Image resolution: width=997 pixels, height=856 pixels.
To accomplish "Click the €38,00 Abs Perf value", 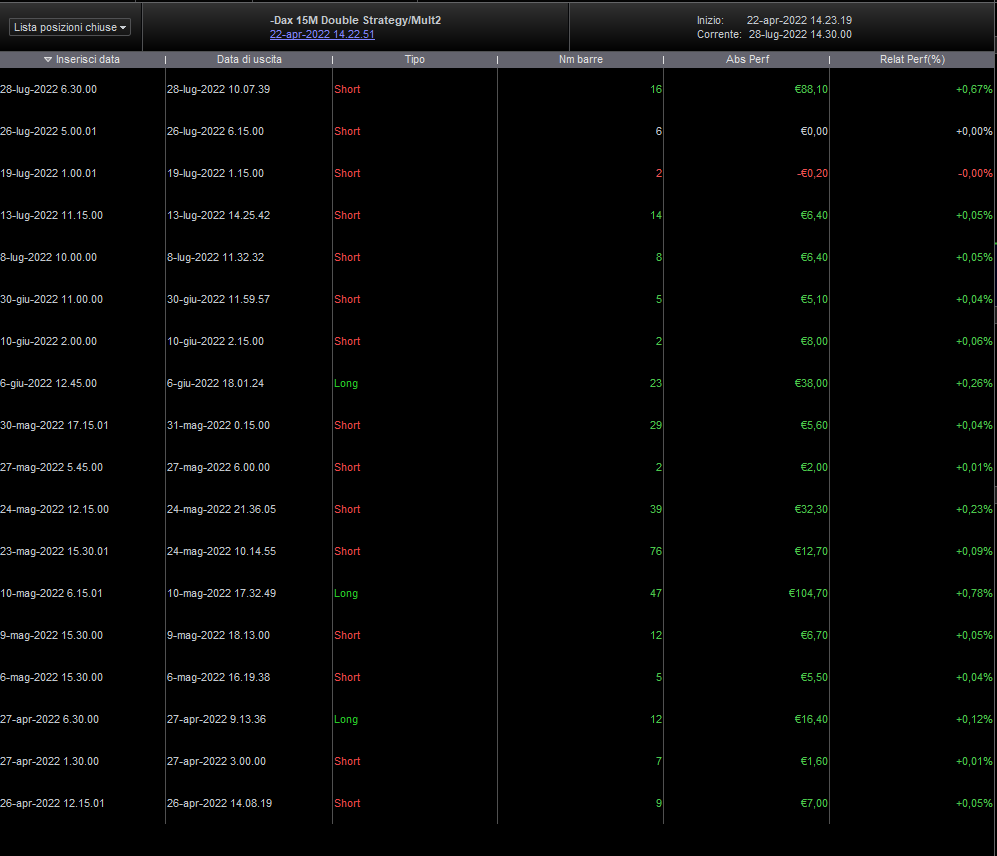I will (811, 383).
